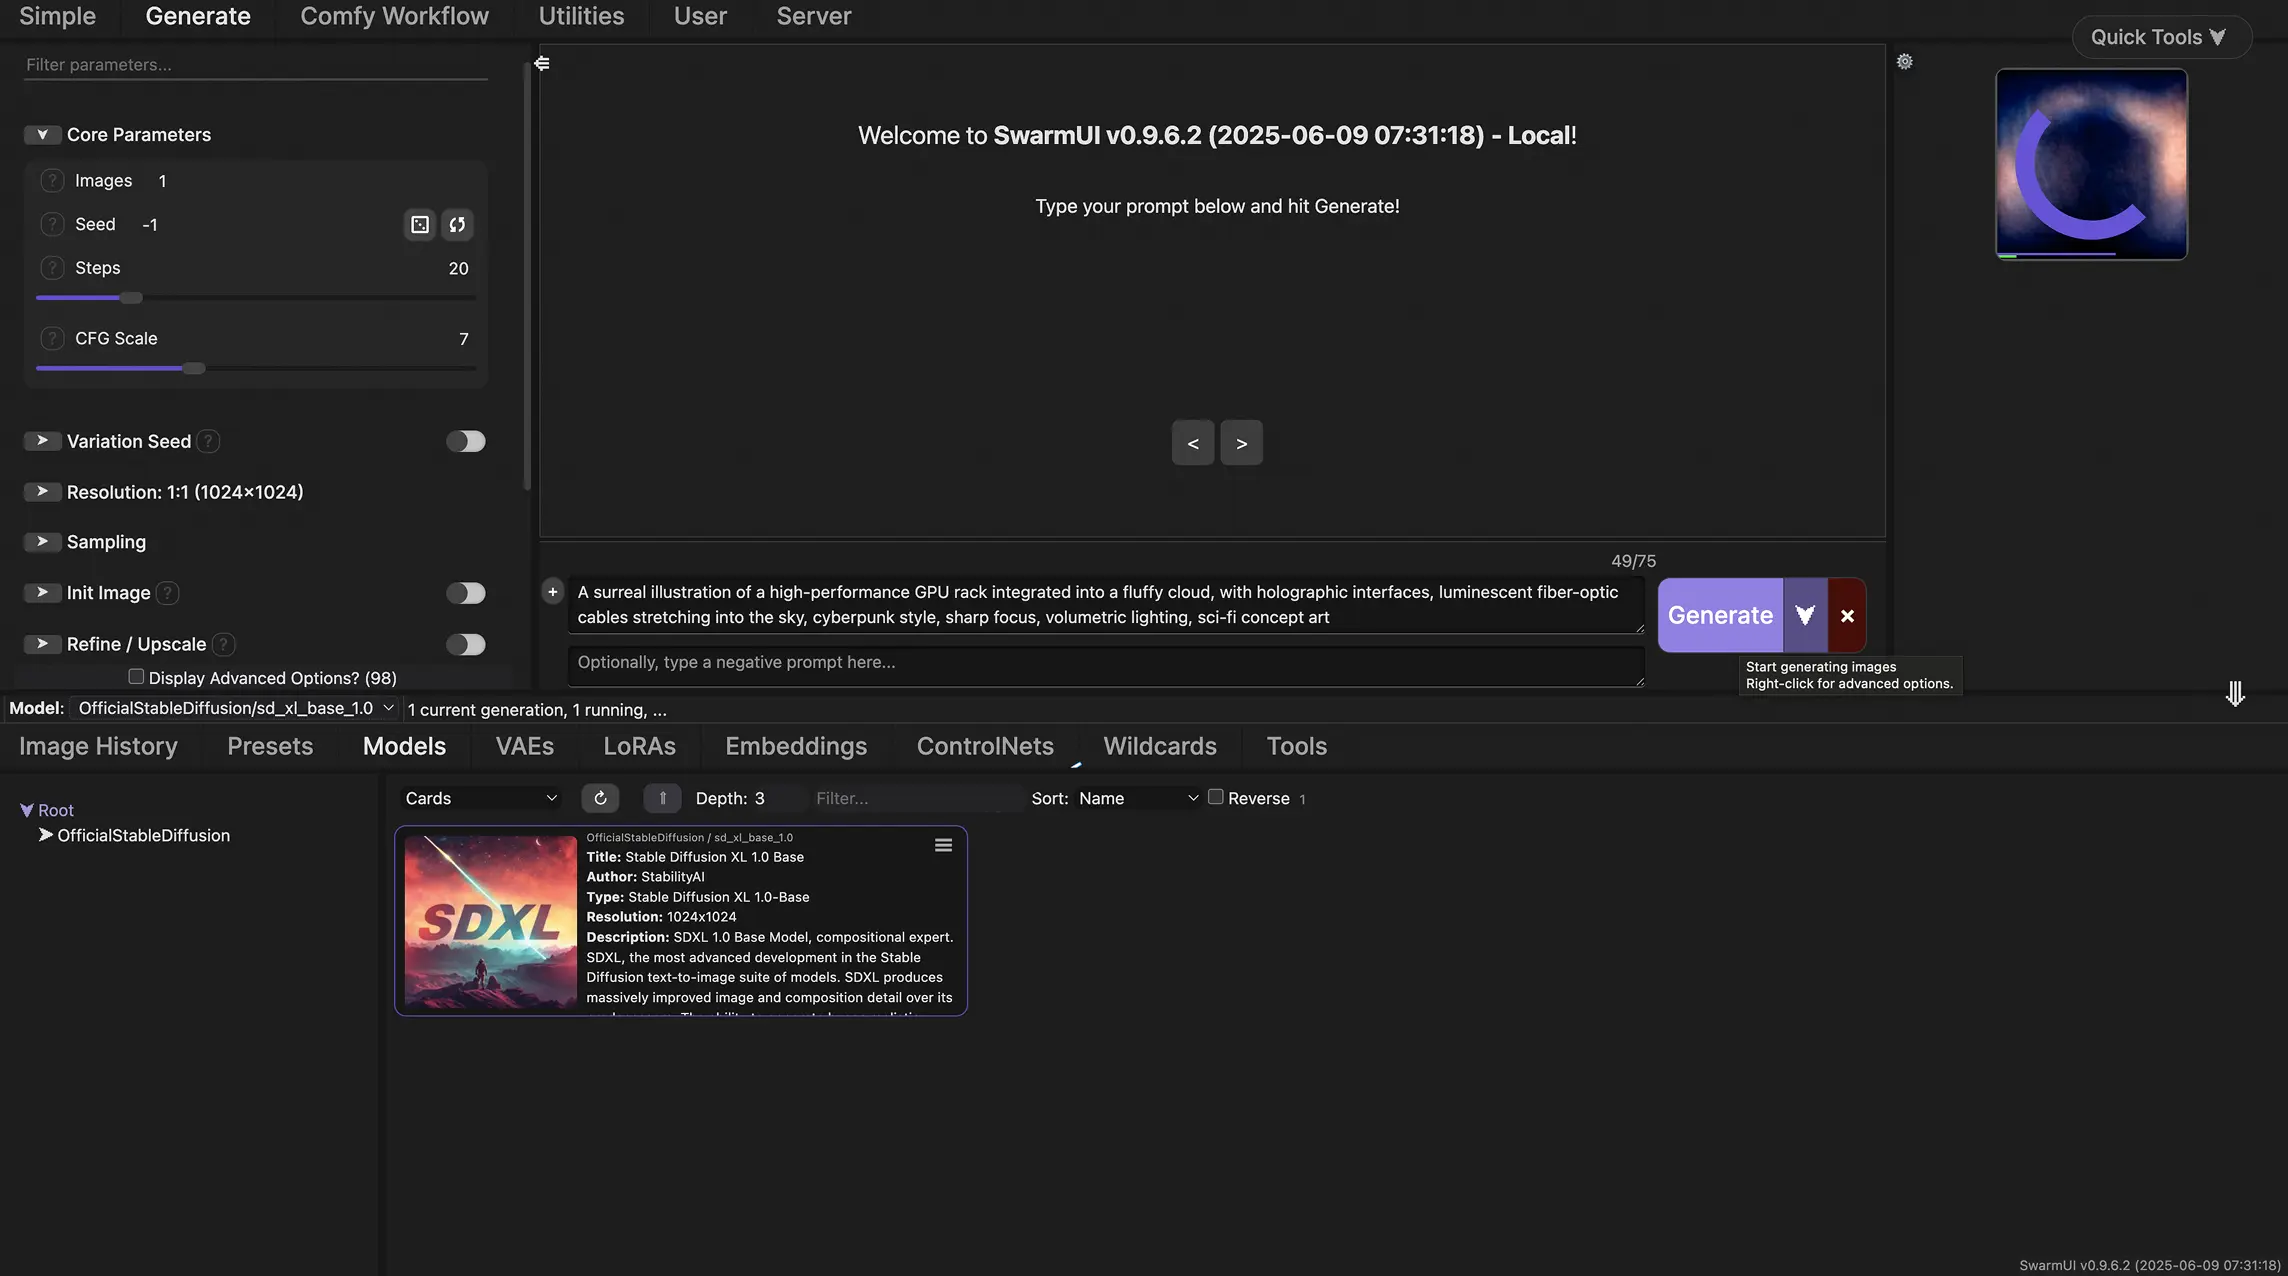This screenshot has width=2288, height=1276.
Task: Click the reuse last seed icon
Action: [457, 224]
